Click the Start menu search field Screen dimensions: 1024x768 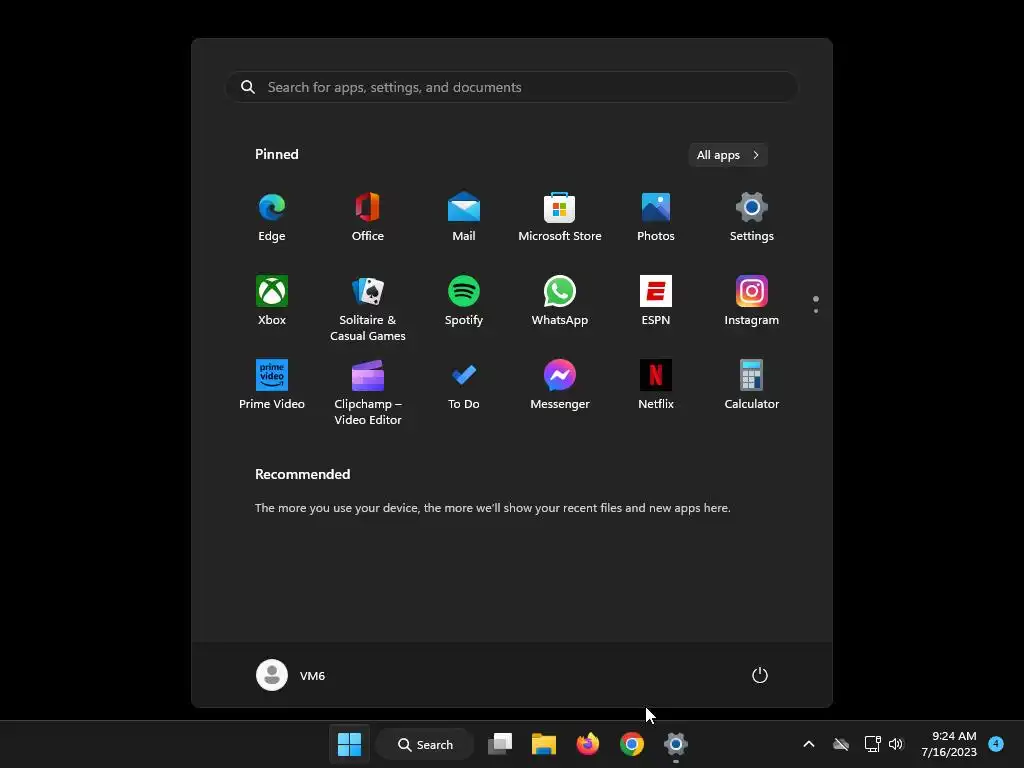[x=512, y=87]
